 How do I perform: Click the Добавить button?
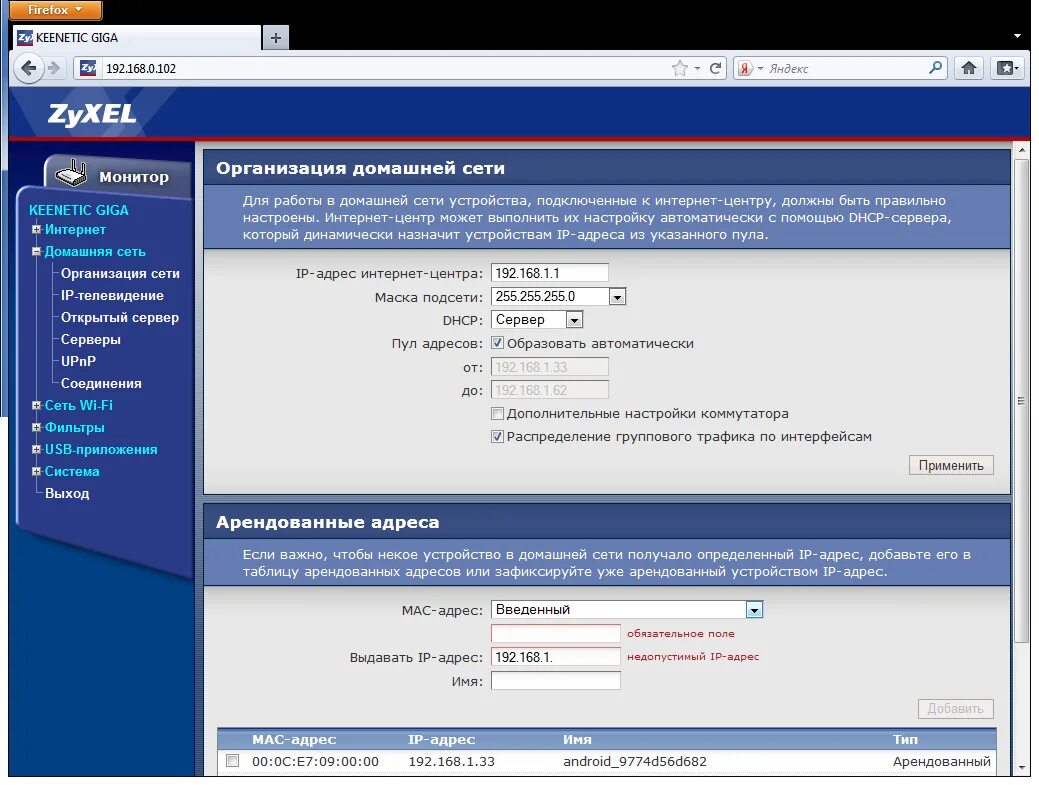pyautogui.click(x=956, y=709)
